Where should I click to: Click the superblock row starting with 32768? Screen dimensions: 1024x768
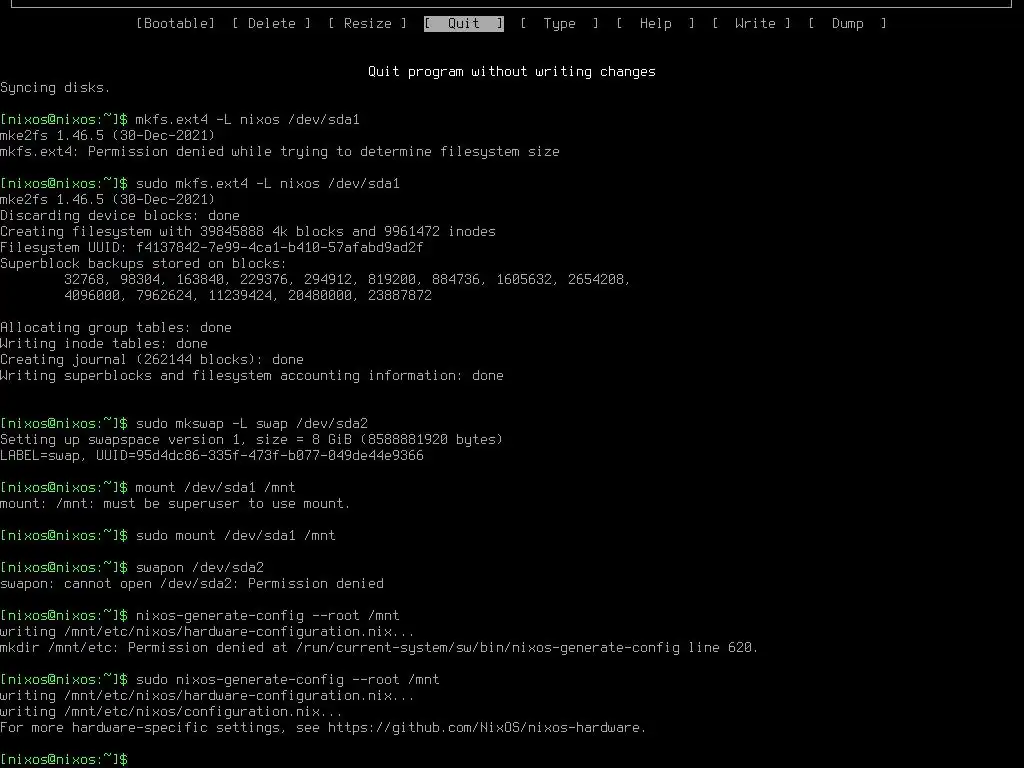(347, 280)
